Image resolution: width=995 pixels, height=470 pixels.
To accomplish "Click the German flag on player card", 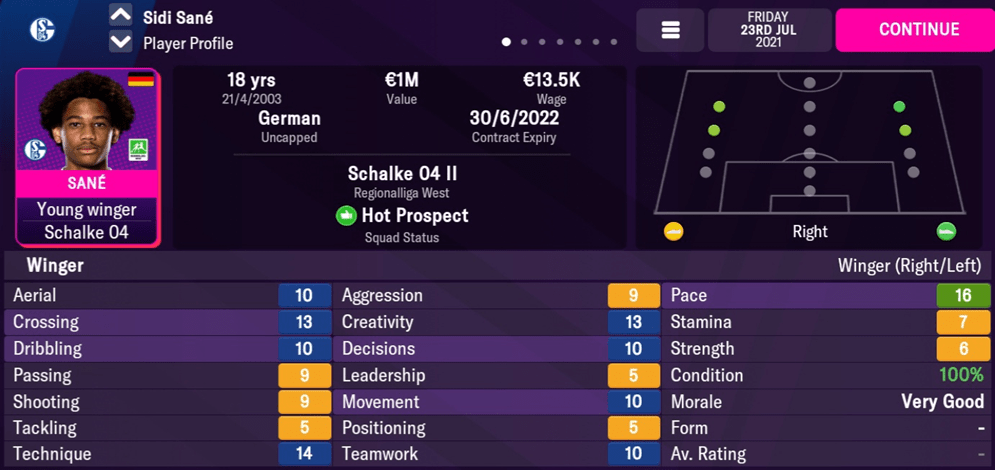I will [x=141, y=80].
